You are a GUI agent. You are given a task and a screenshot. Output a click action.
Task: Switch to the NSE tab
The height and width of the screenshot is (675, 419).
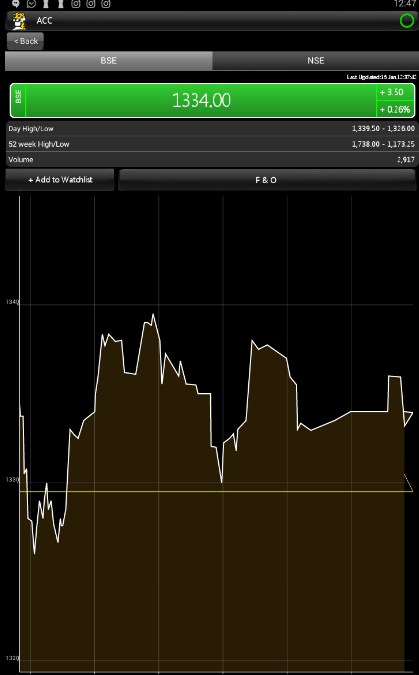coord(315,61)
